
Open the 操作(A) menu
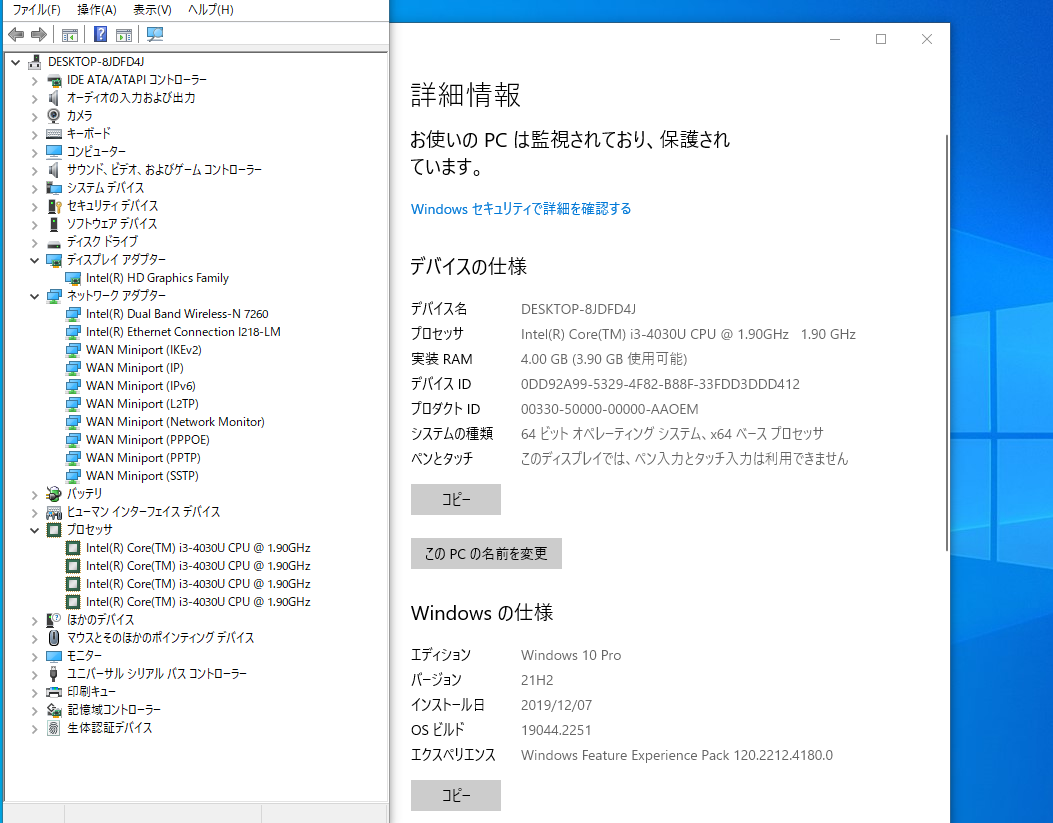(97, 9)
